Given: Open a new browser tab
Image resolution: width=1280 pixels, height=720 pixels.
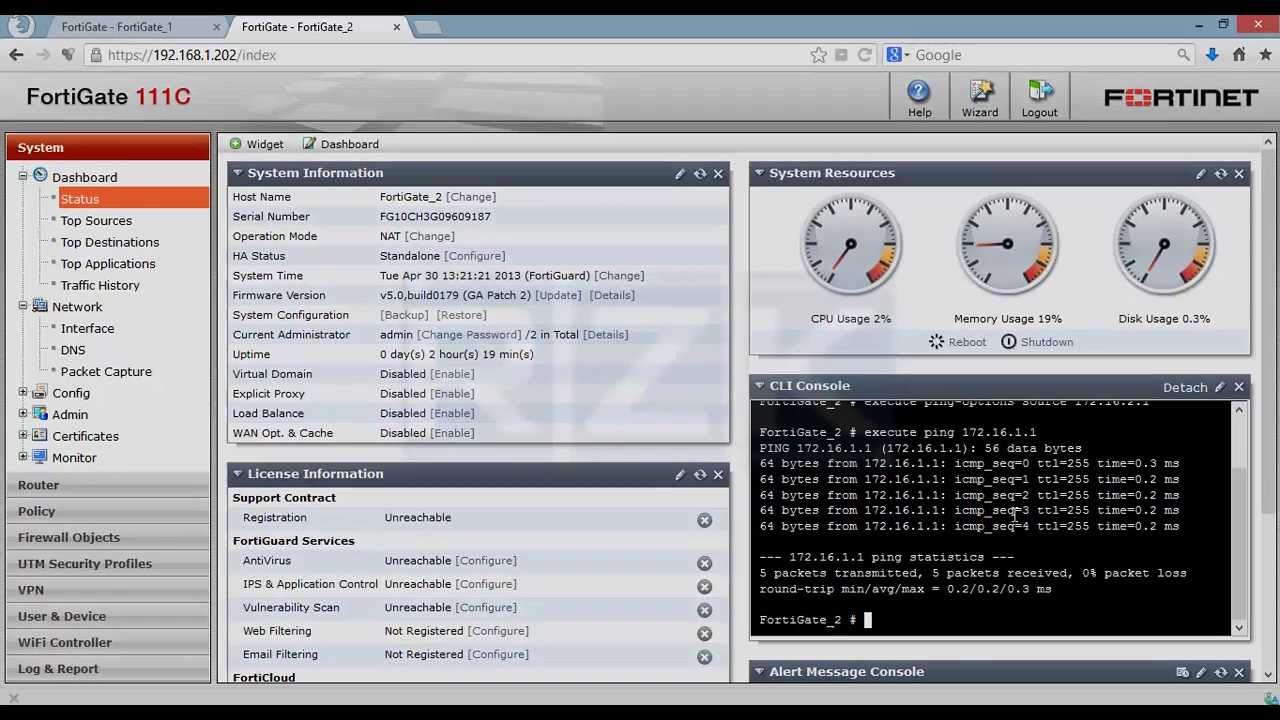Looking at the screenshot, I should tap(428, 27).
